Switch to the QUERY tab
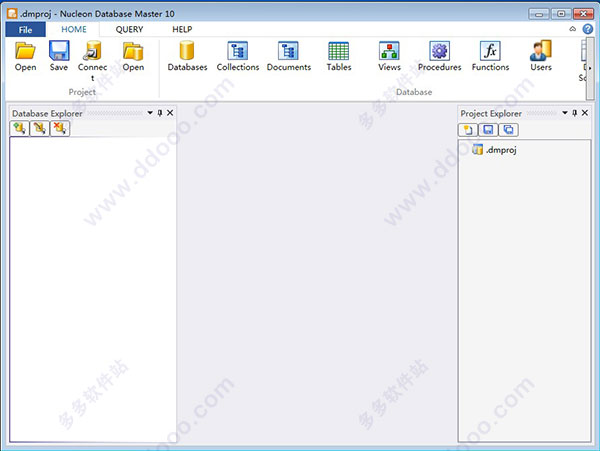The height and width of the screenshot is (451, 600). (129, 29)
